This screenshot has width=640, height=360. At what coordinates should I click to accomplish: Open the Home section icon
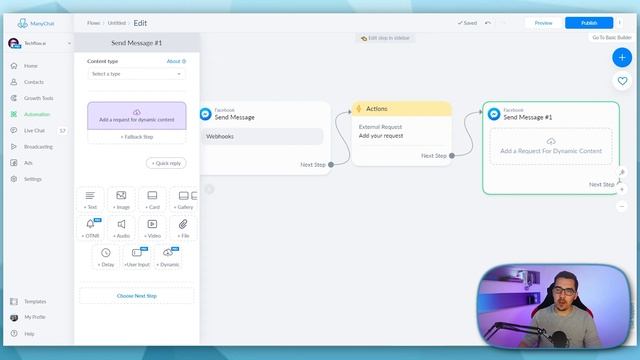(x=14, y=66)
